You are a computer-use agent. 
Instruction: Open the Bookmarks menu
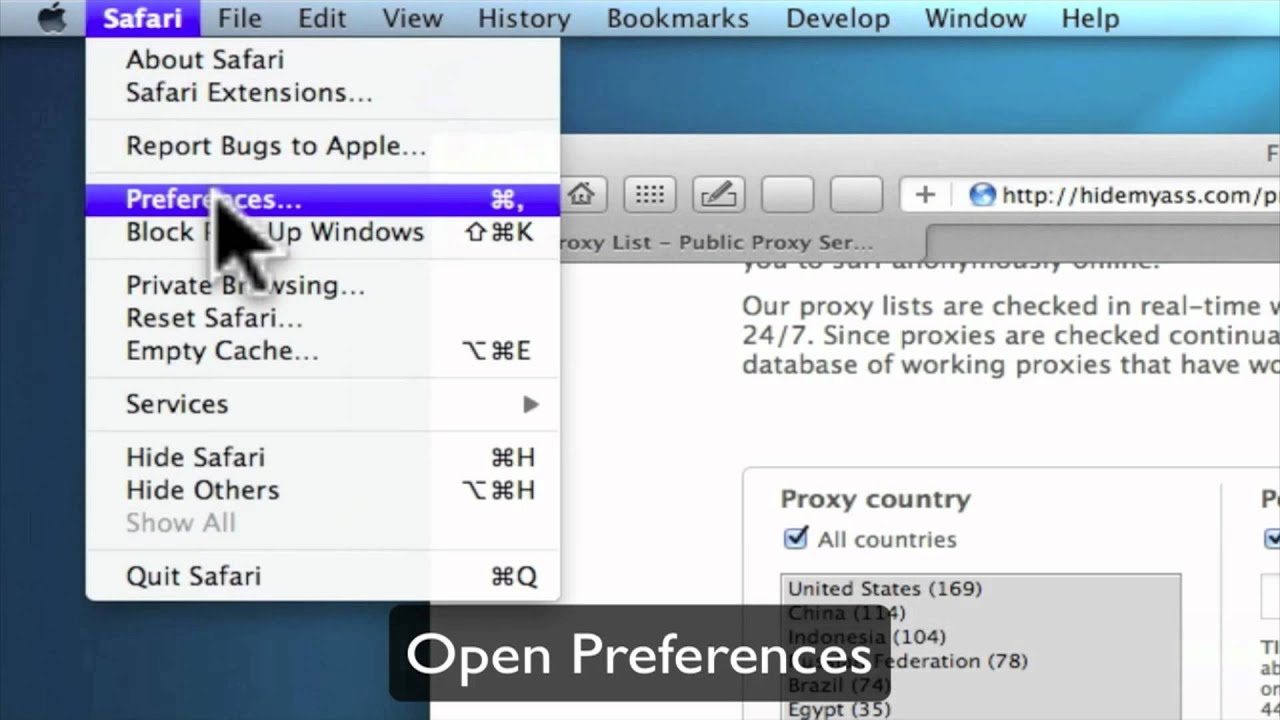(x=677, y=18)
